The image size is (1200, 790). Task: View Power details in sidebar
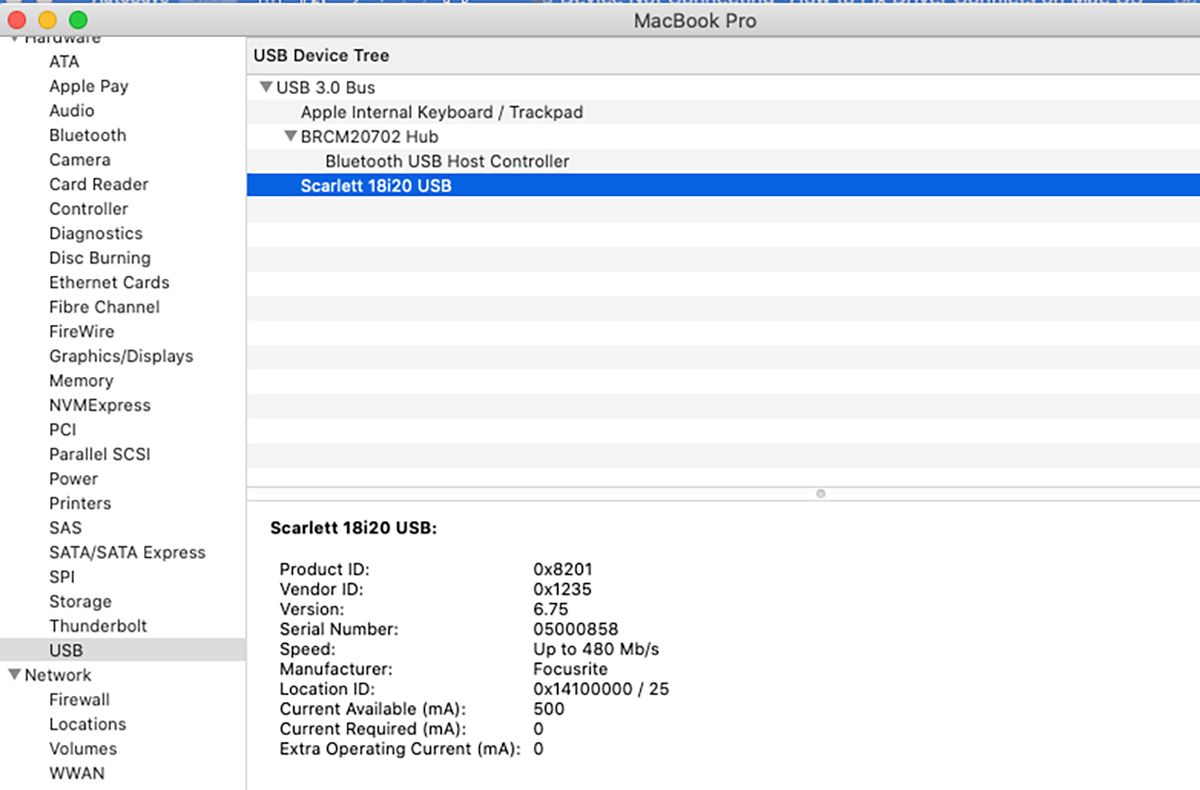click(x=73, y=479)
